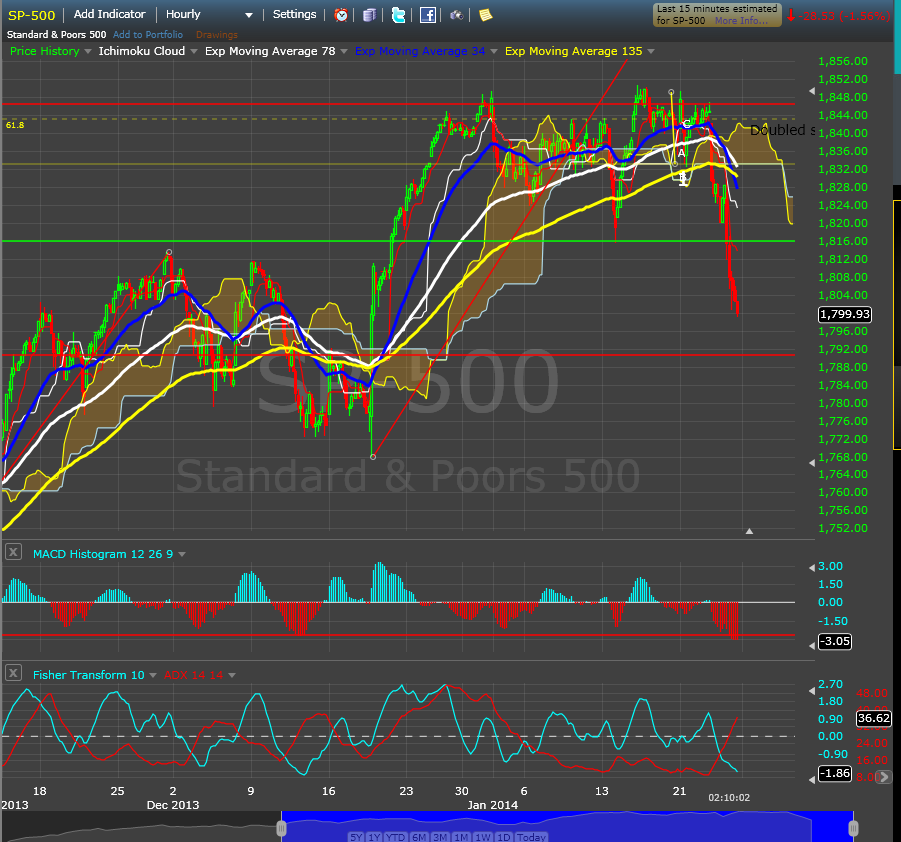Click the alarm clock alert icon
Viewport: 901px width, 842px height.
(x=341, y=15)
